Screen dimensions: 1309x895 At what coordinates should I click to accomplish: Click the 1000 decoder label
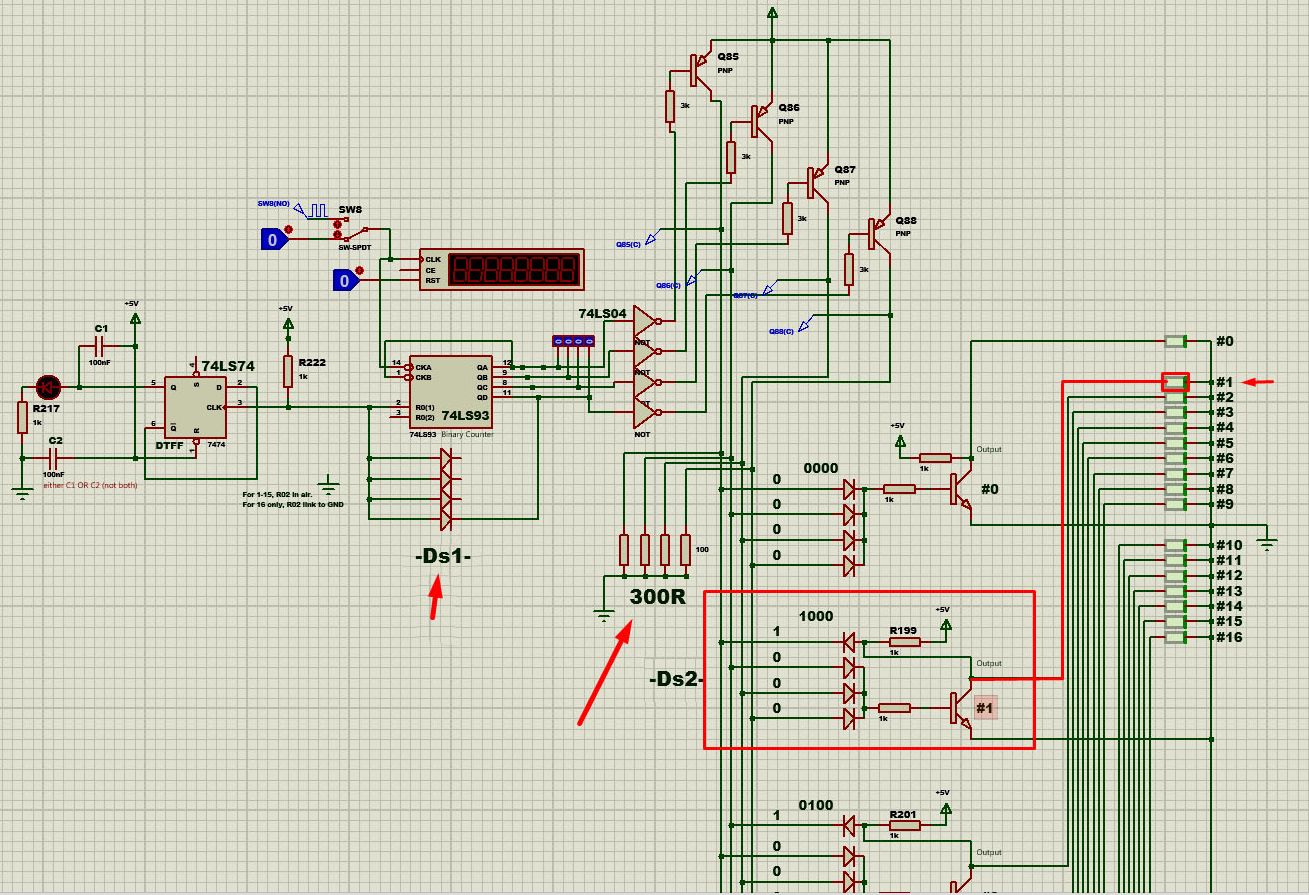[x=816, y=616]
